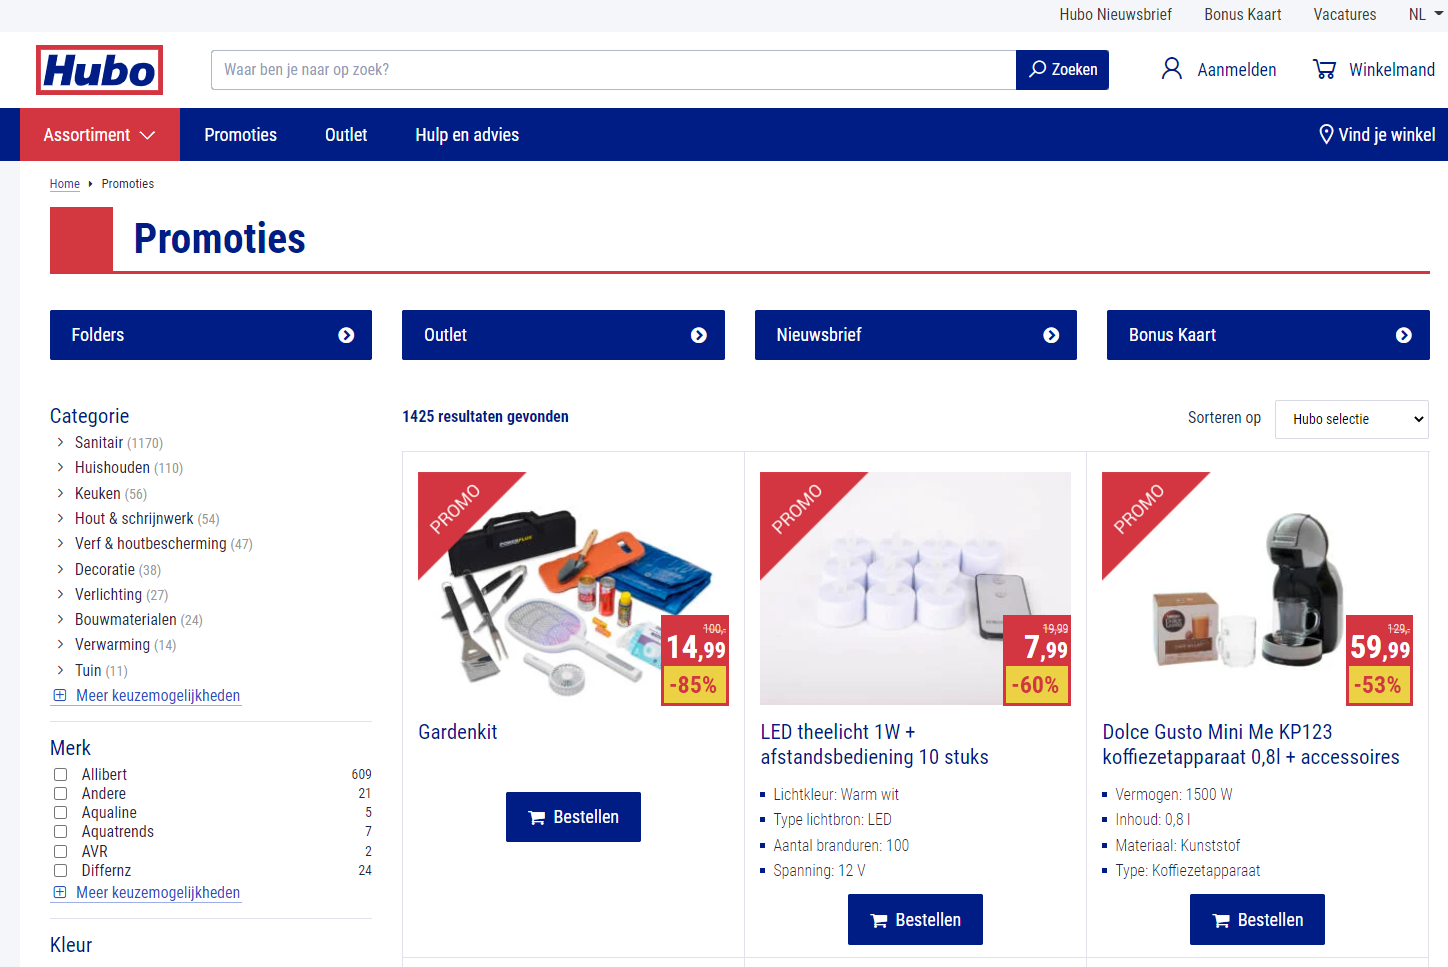Expand the Sanitair category

(x=99, y=442)
